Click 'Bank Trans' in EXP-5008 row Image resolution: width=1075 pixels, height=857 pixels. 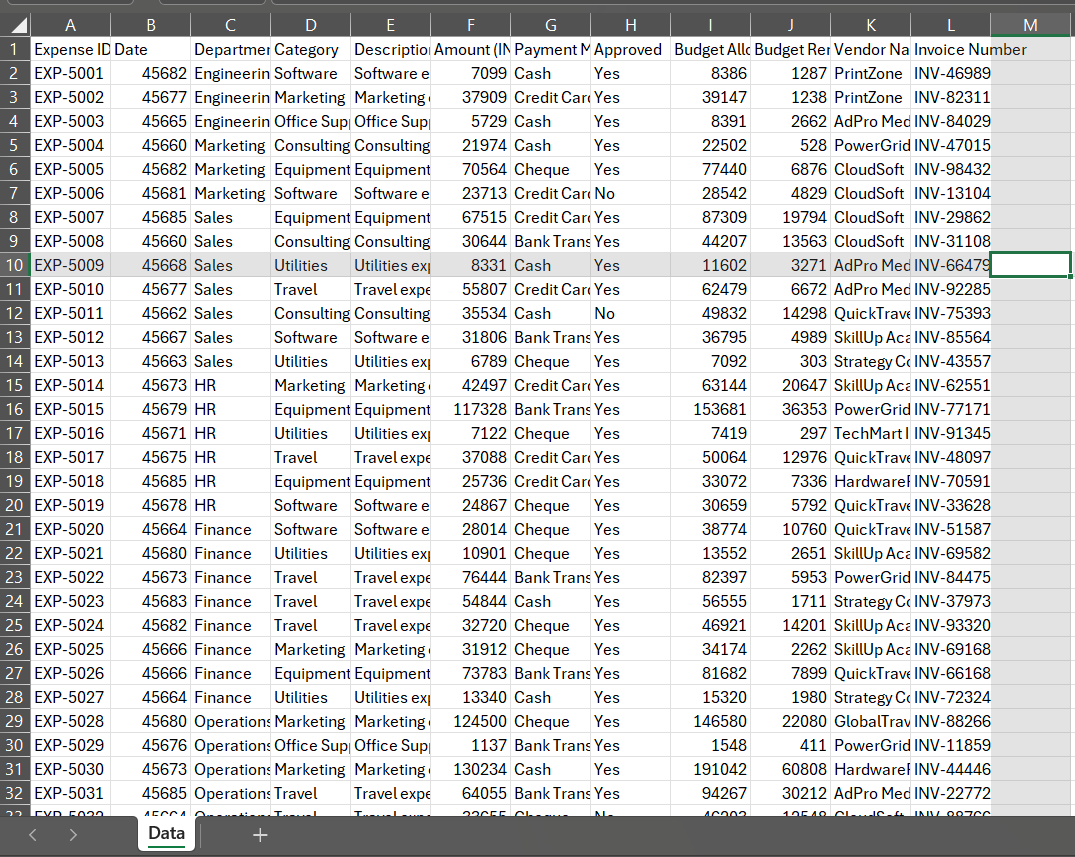551,241
